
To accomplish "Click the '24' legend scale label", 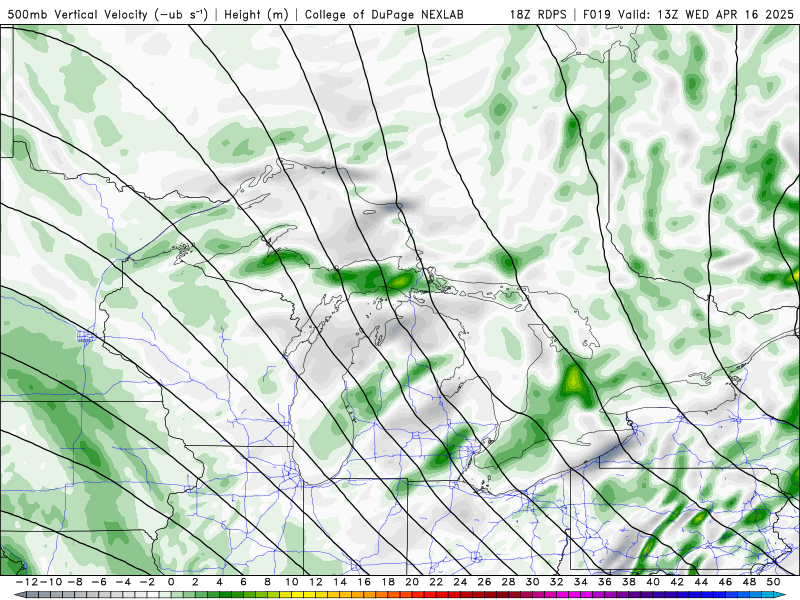I will click(x=460, y=582).
